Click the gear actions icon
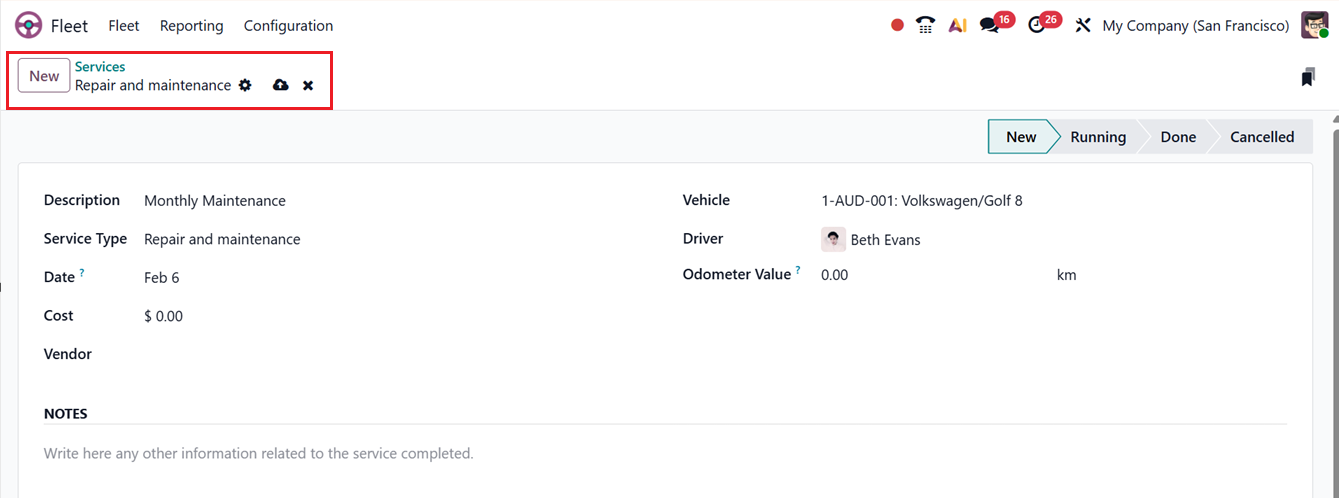The image size is (1339, 498). (245, 85)
